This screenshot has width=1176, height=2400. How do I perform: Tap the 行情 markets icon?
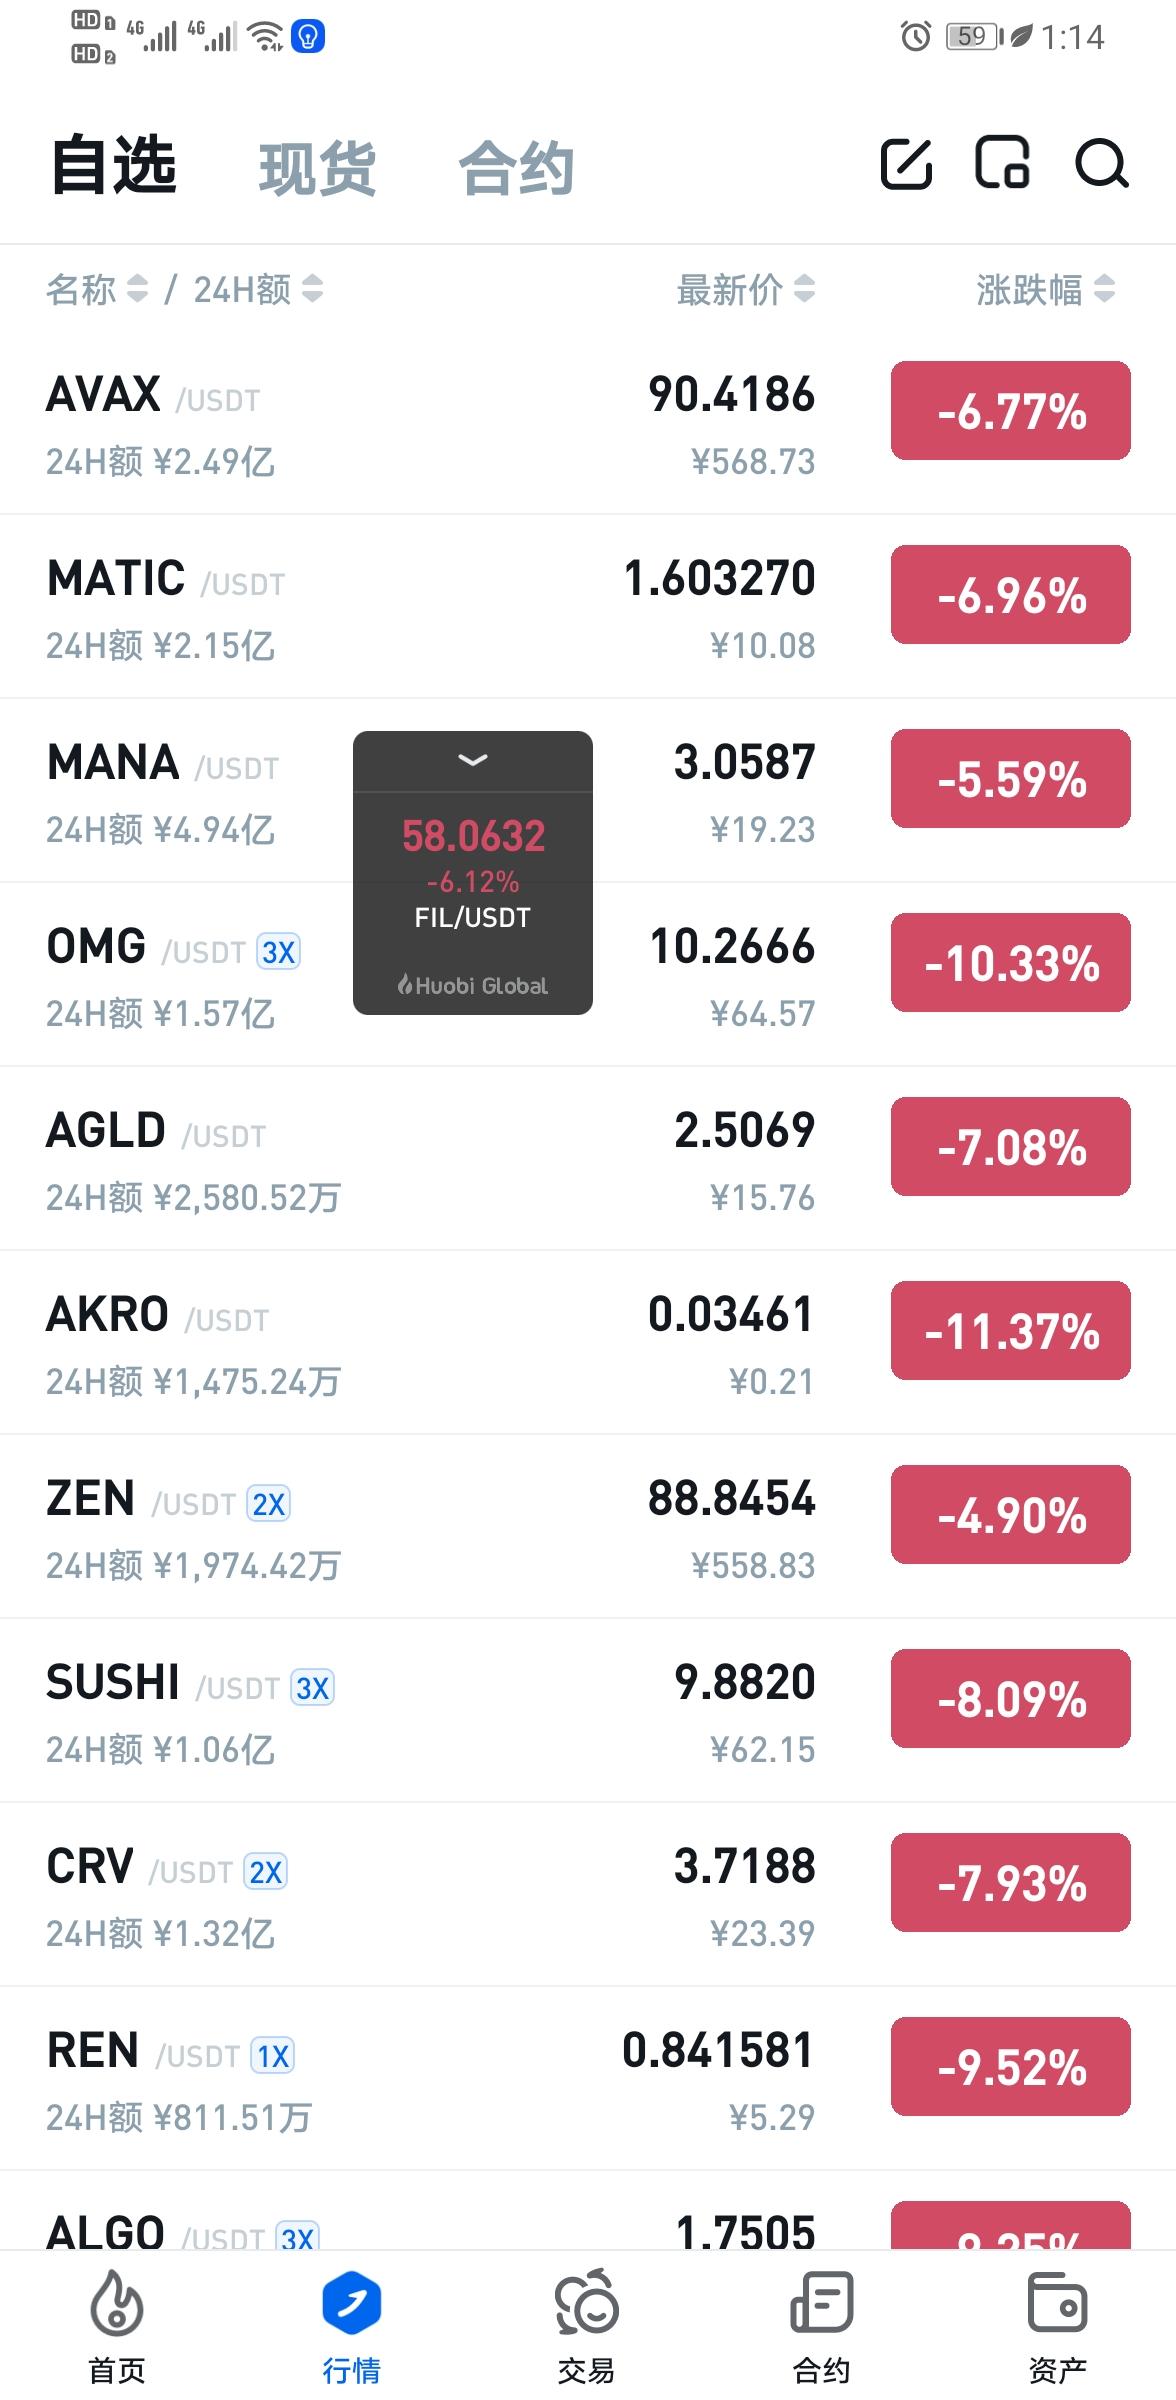coord(352,2325)
